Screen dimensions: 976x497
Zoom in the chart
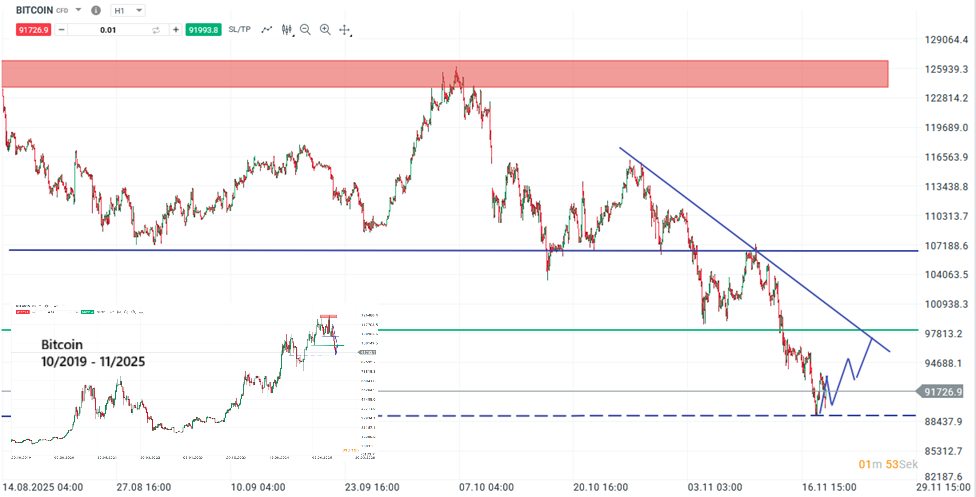coord(325,29)
